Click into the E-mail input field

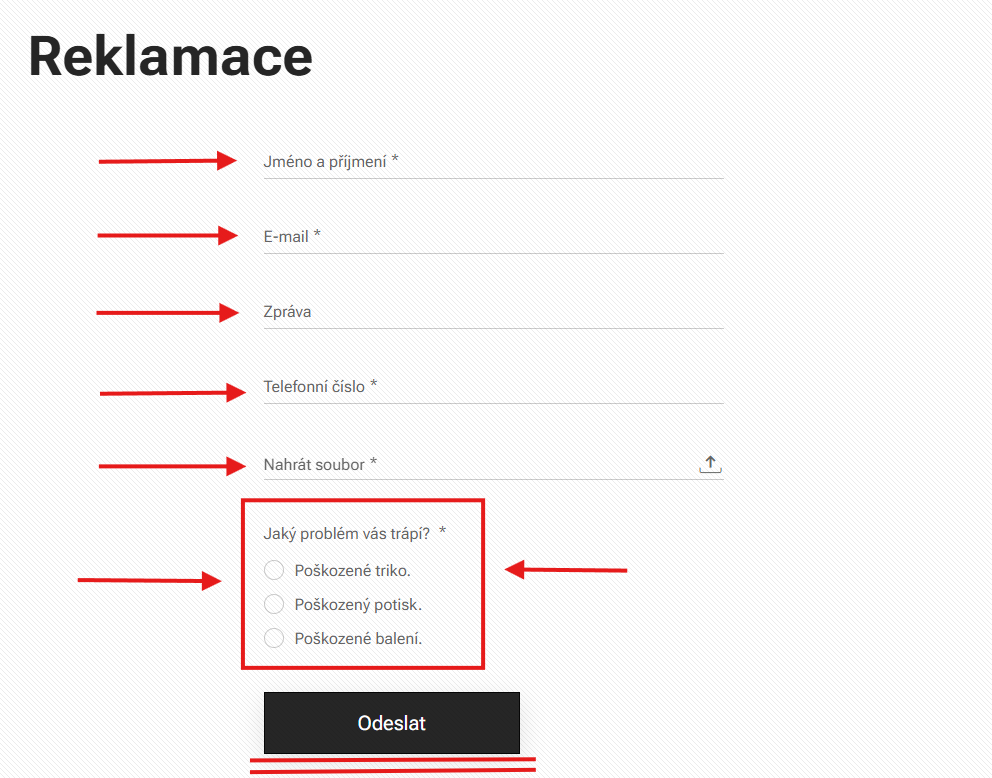(492, 237)
